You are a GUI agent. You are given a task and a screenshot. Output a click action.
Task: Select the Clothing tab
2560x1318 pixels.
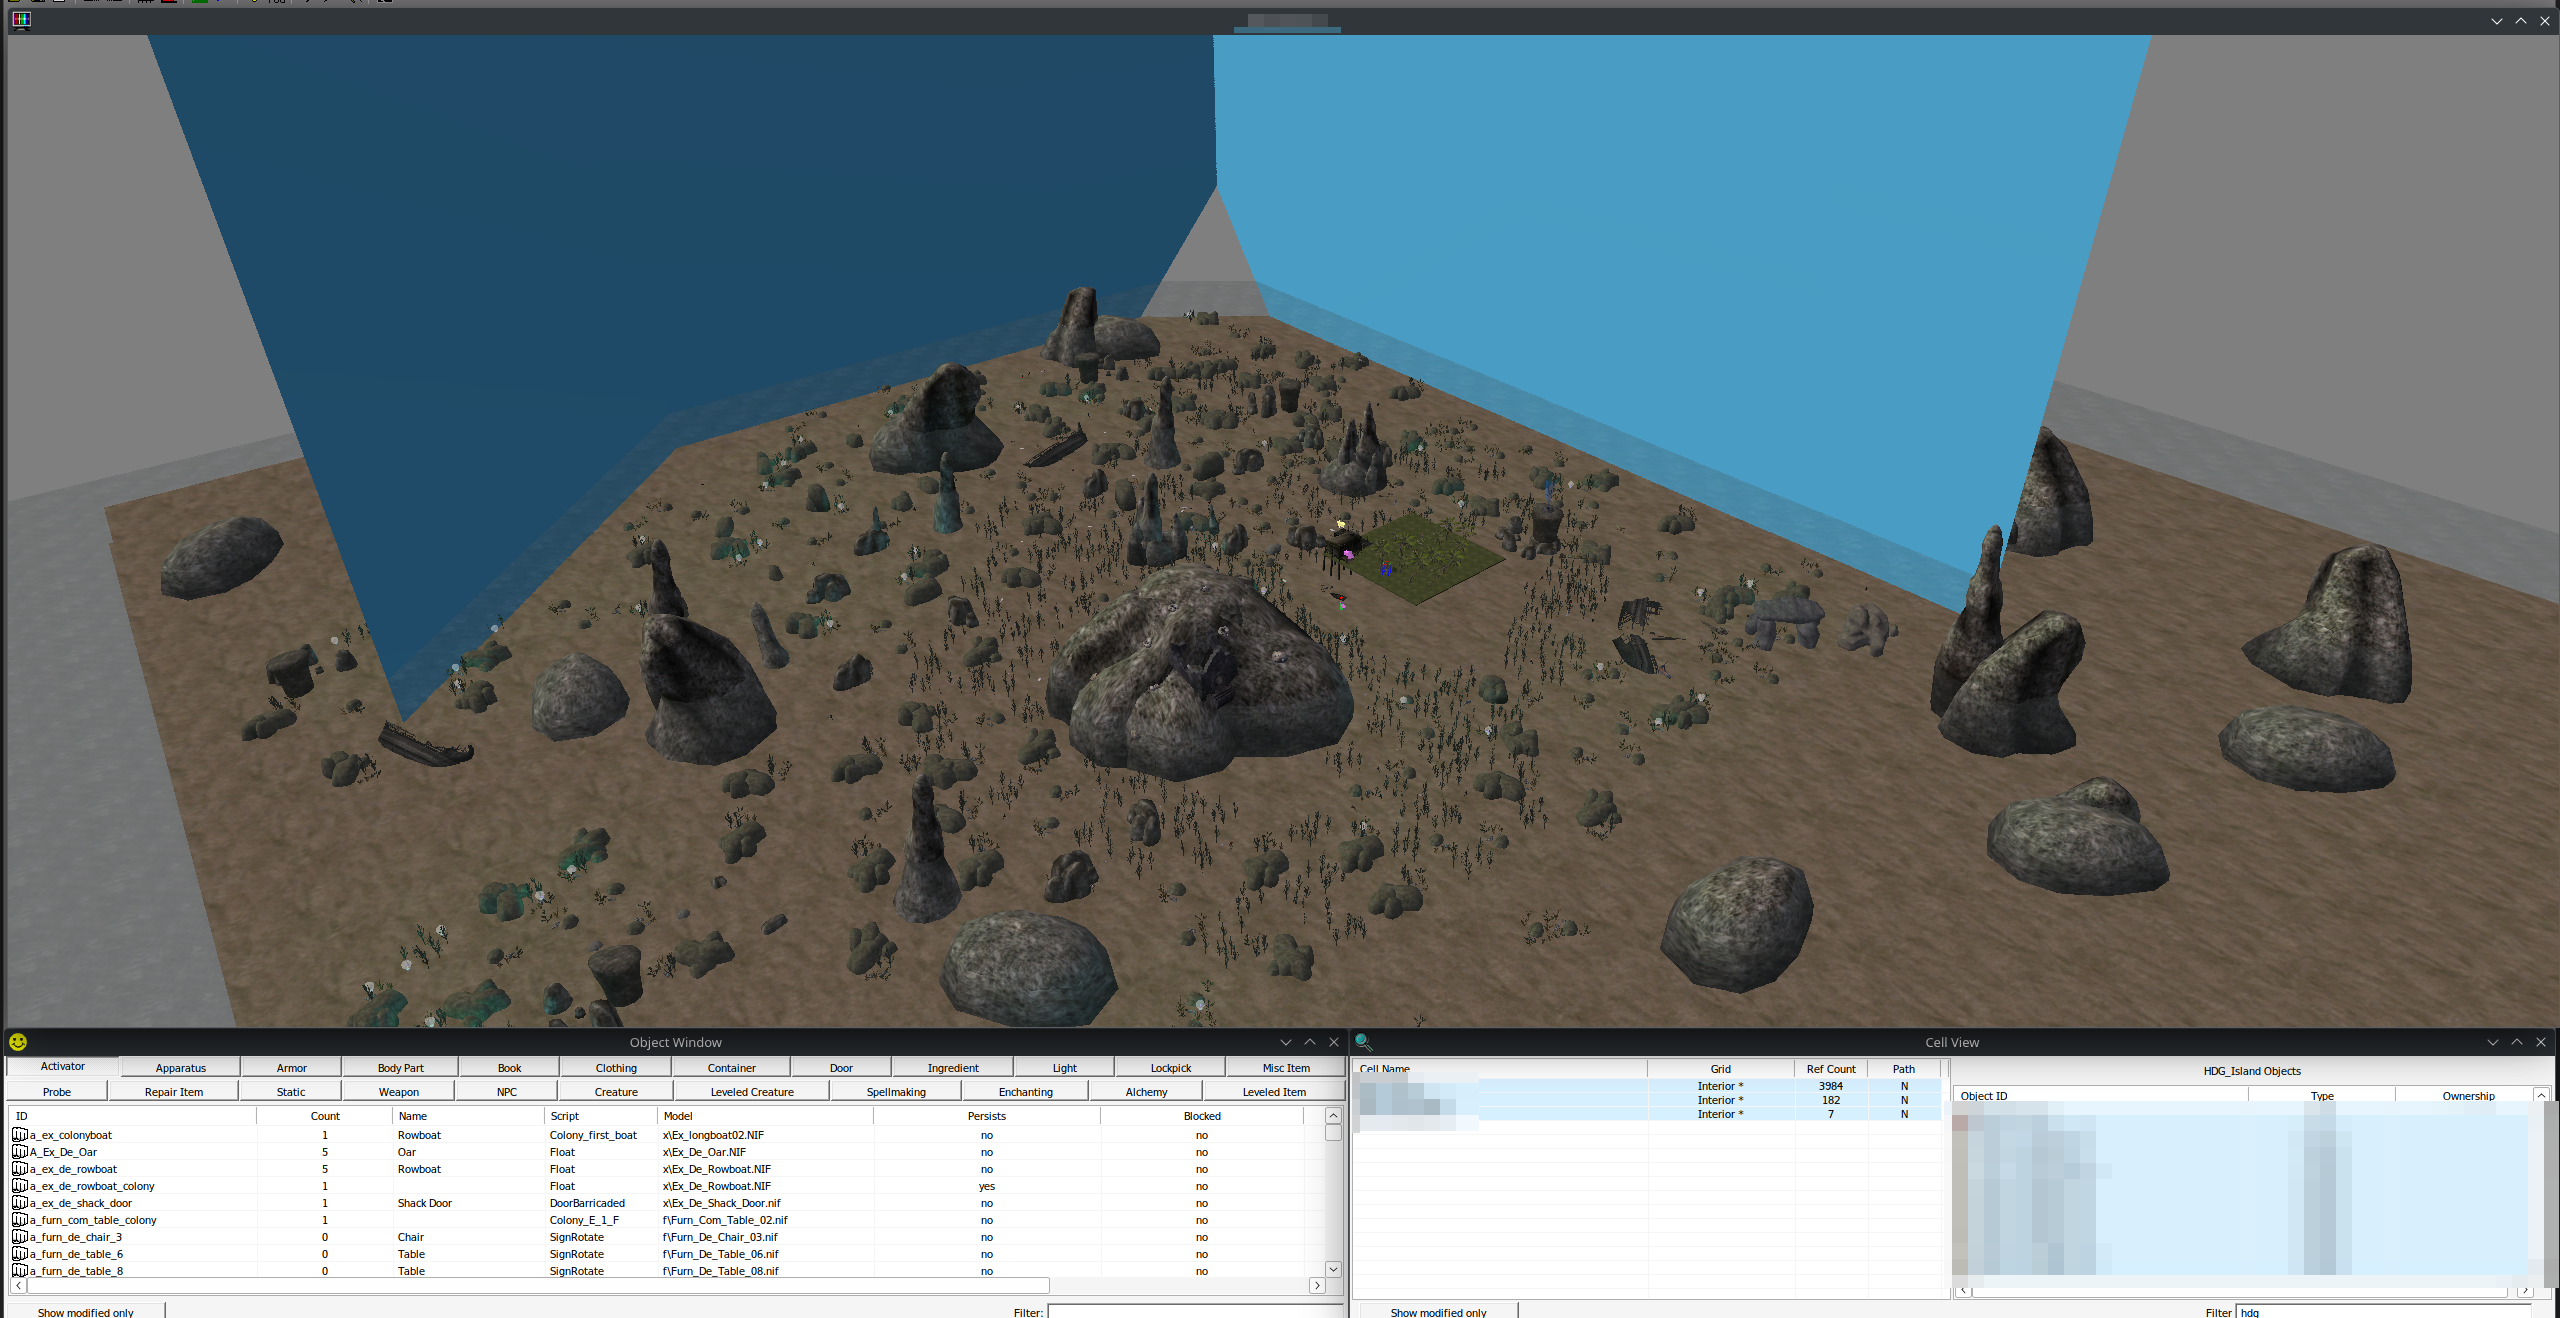[616, 1068]
